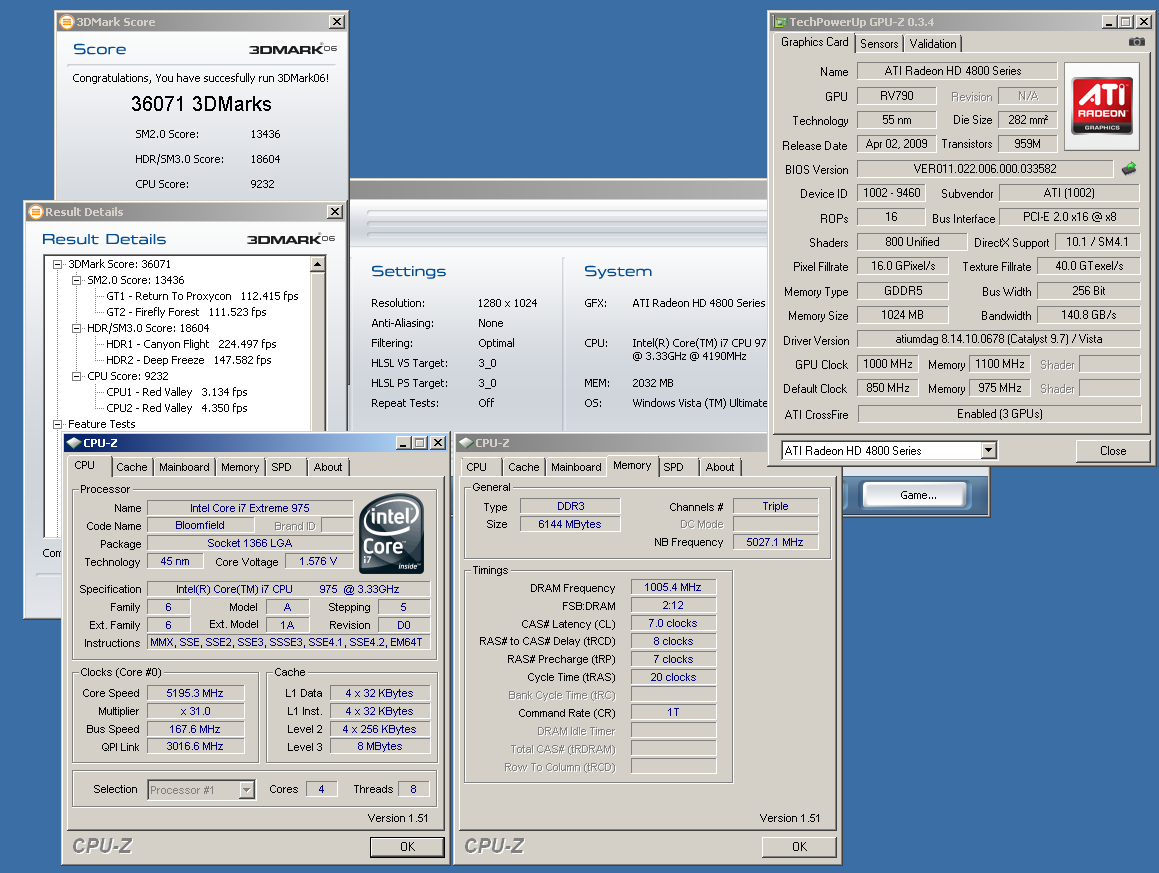The width and height of the screenshot is (1159, 873).
Task: Select GT2 - Firefly Forest tree row
Action: pyautogui.click(x=186, y=313)
